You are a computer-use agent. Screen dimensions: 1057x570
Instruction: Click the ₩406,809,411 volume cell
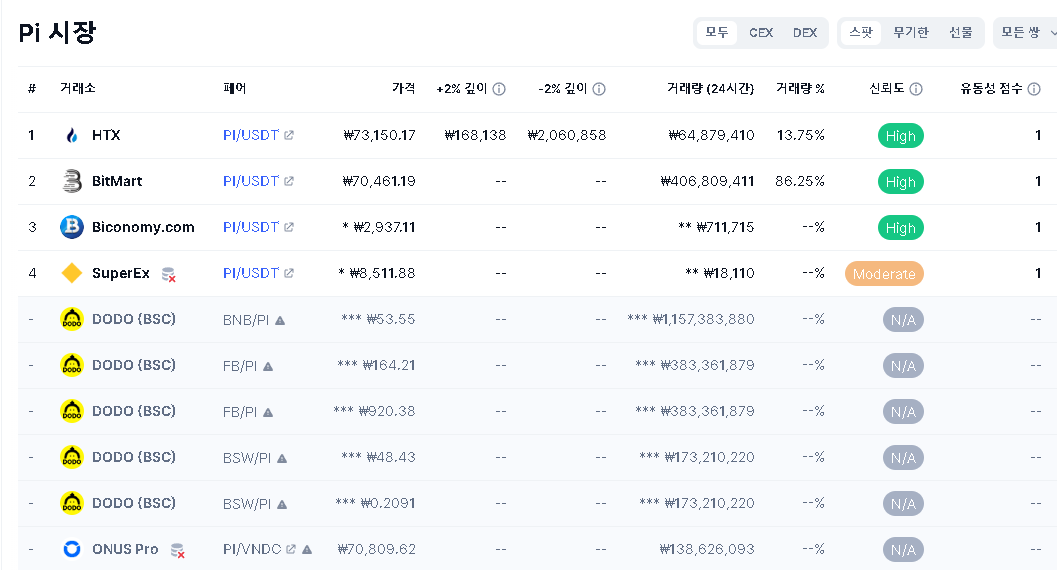707,181
